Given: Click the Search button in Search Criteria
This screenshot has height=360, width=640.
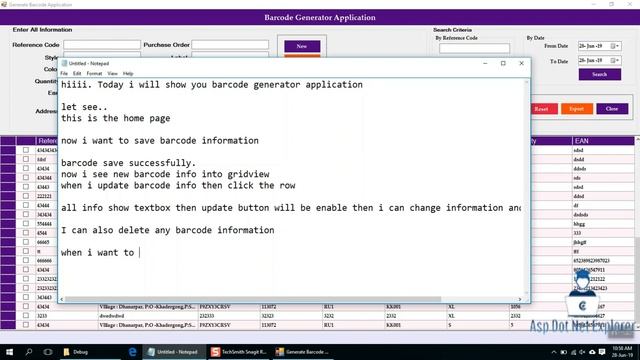Looking at the screenshot, I should point(600,74).
